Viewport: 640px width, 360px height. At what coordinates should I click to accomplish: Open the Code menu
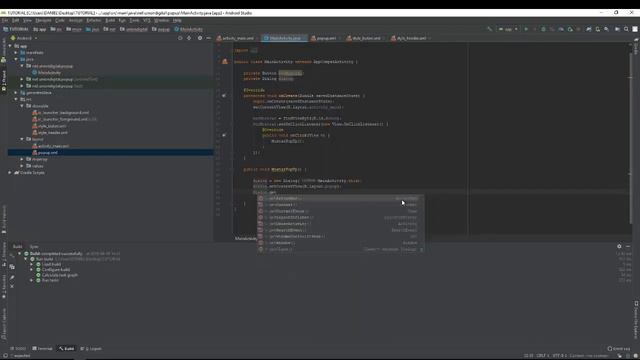pyautogui.click(x=60, y=20)
